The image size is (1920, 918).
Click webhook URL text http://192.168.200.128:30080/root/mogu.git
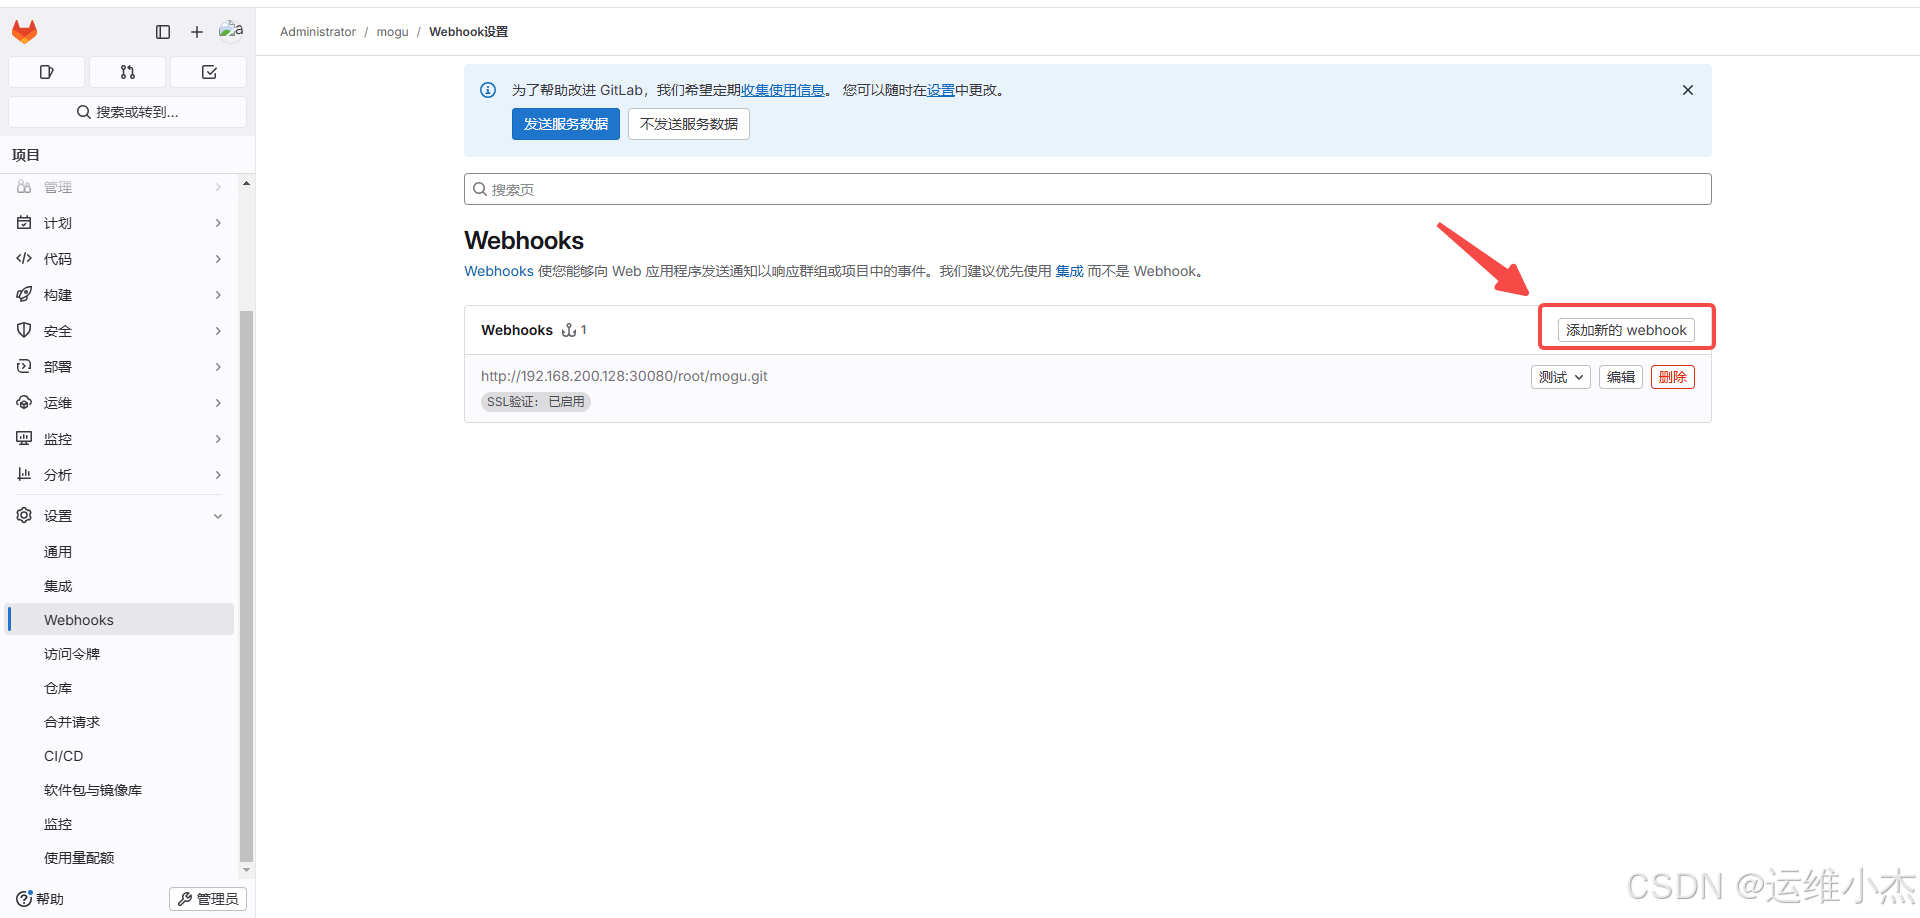tap(624, 376)
